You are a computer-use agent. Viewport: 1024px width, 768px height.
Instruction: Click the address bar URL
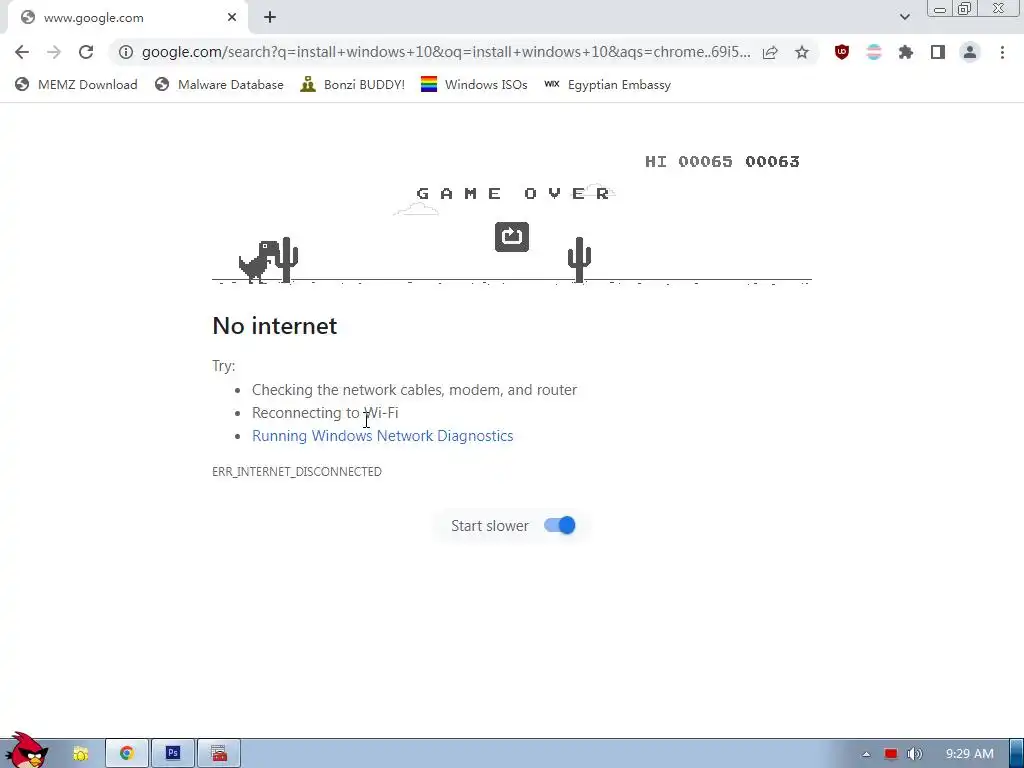[x=446, y=52]
